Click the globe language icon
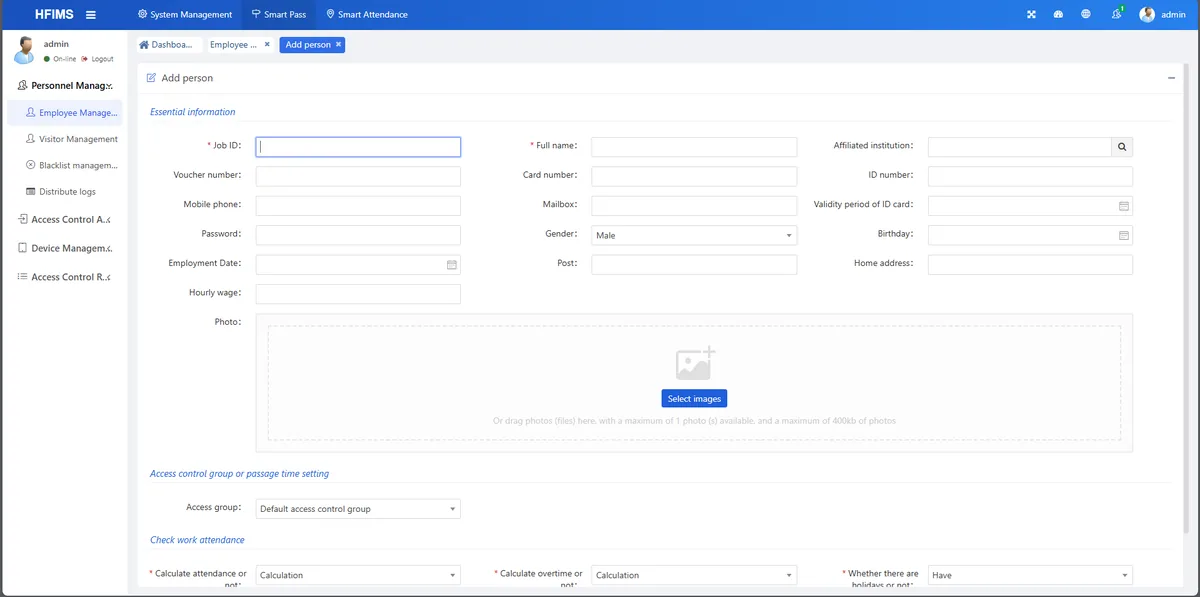Viewport: 1200px width, 597px height. point(1086,14)
